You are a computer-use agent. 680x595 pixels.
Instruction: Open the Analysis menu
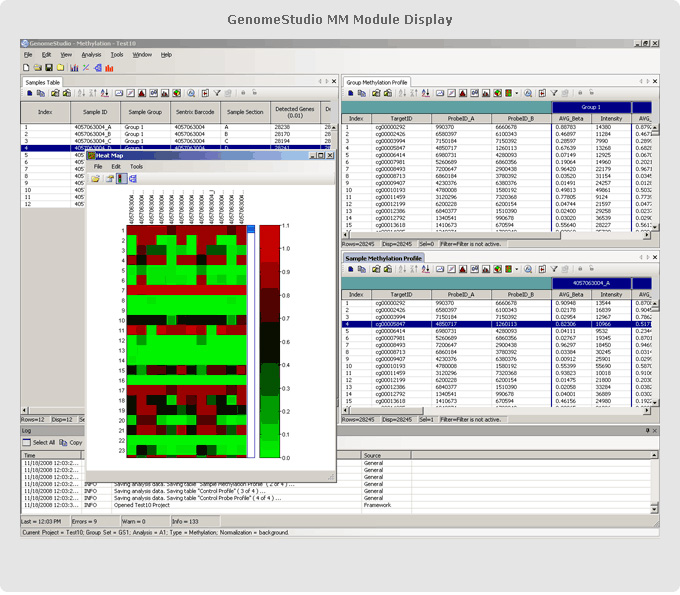pyautogui.click(x=91, y=54)
